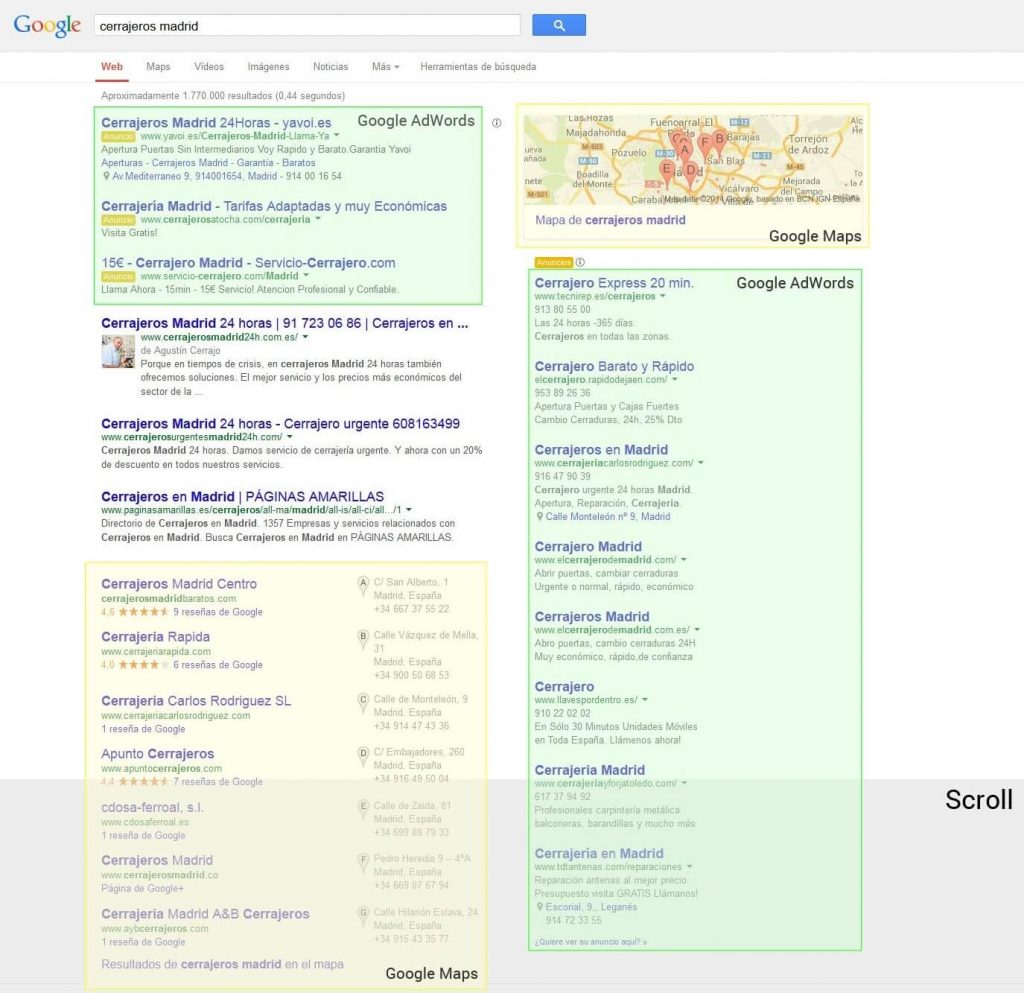Click the map thumbnail of Madrid
Image resolution: width=1024 pixels, height=993 pixels.
pos(692,160)
